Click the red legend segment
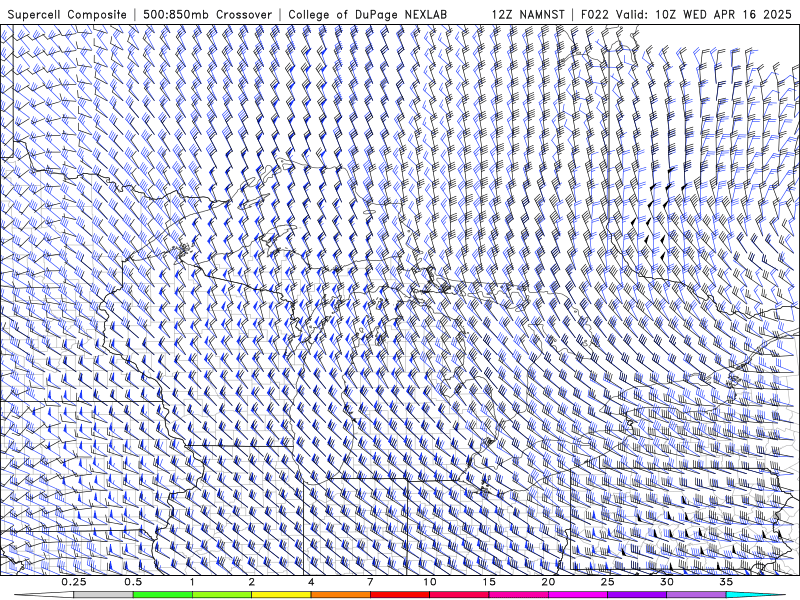800x600 pixels. tap(399, 595)
